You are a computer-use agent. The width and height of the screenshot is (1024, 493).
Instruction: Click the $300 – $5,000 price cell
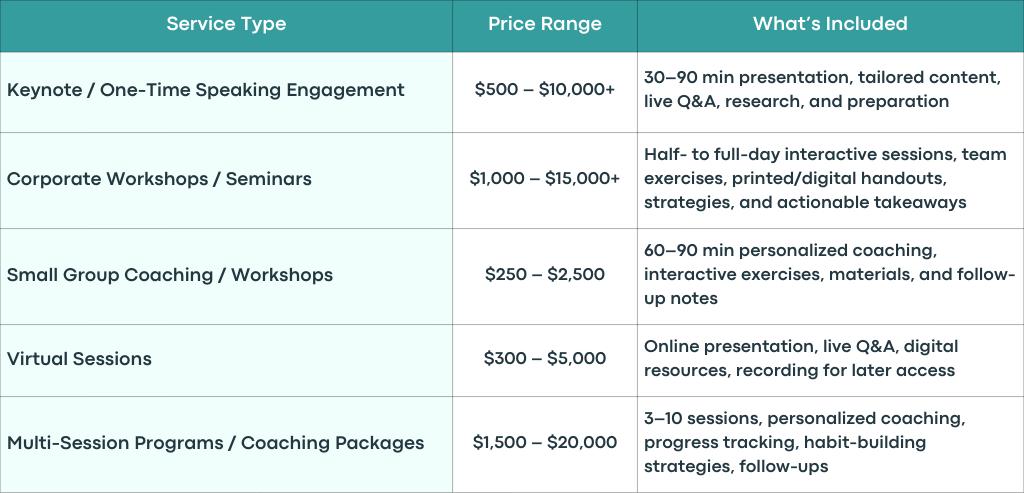pyautogui.click(x=545, y=359)
